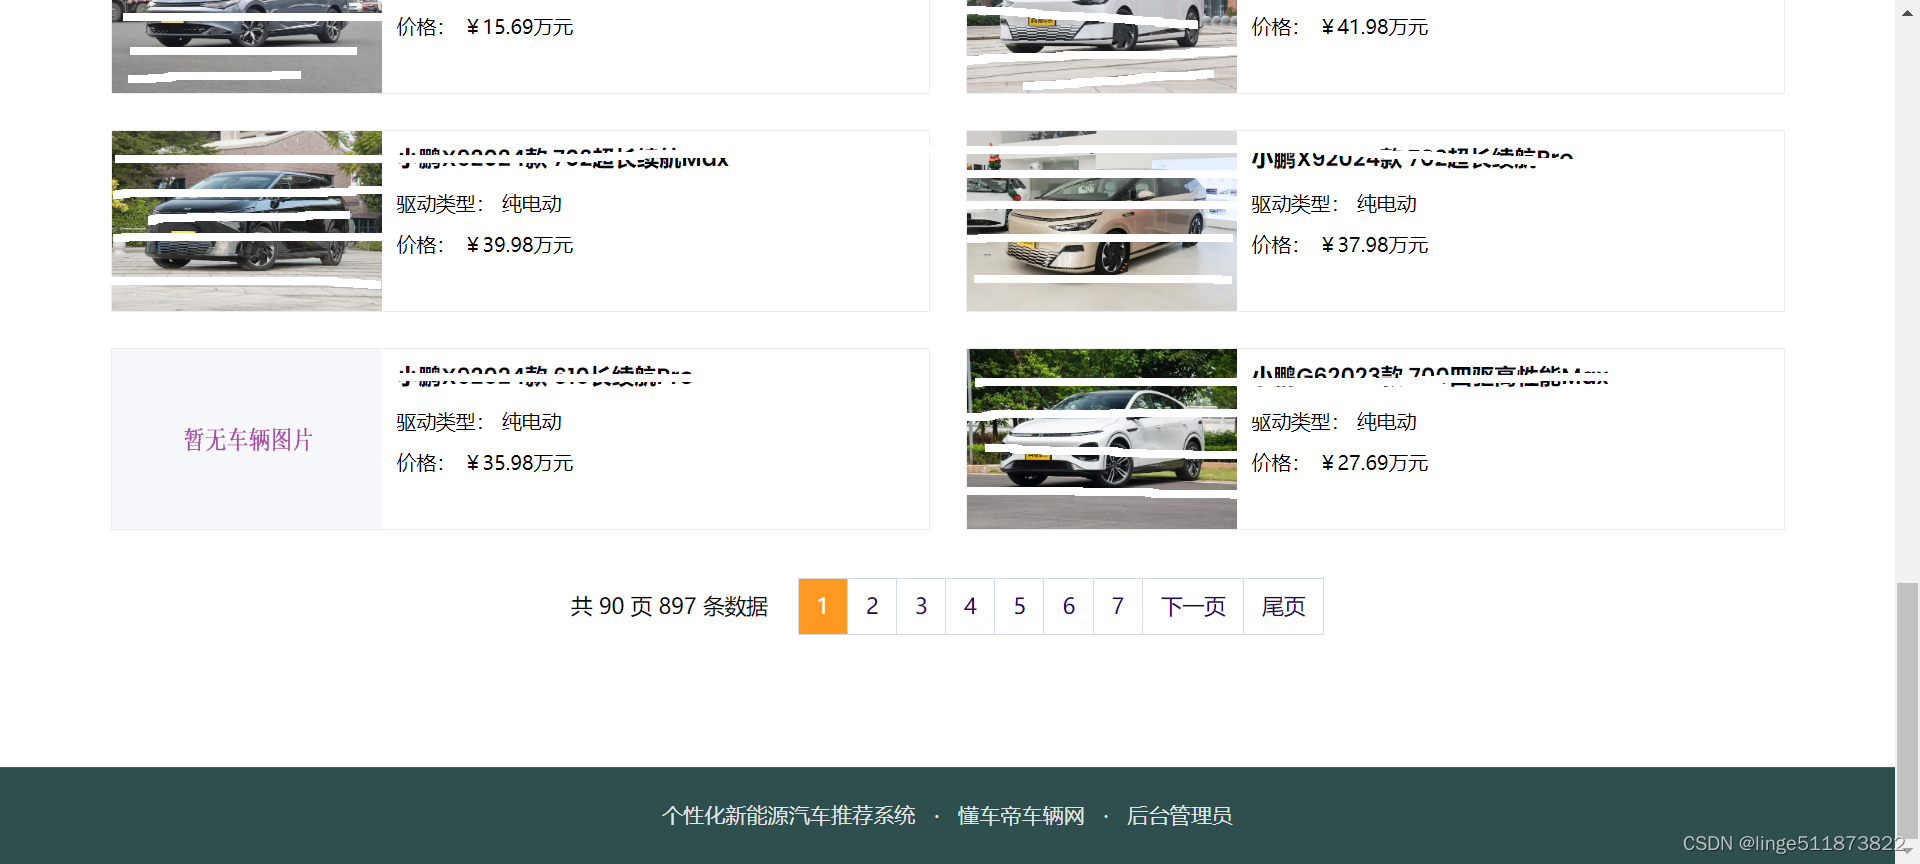Image resolution: width=1920 pixels, height=864 pixels.
Task: Open 个性化新能源汽车推荐系统 footer link
Action: click(x=789, y=816)
